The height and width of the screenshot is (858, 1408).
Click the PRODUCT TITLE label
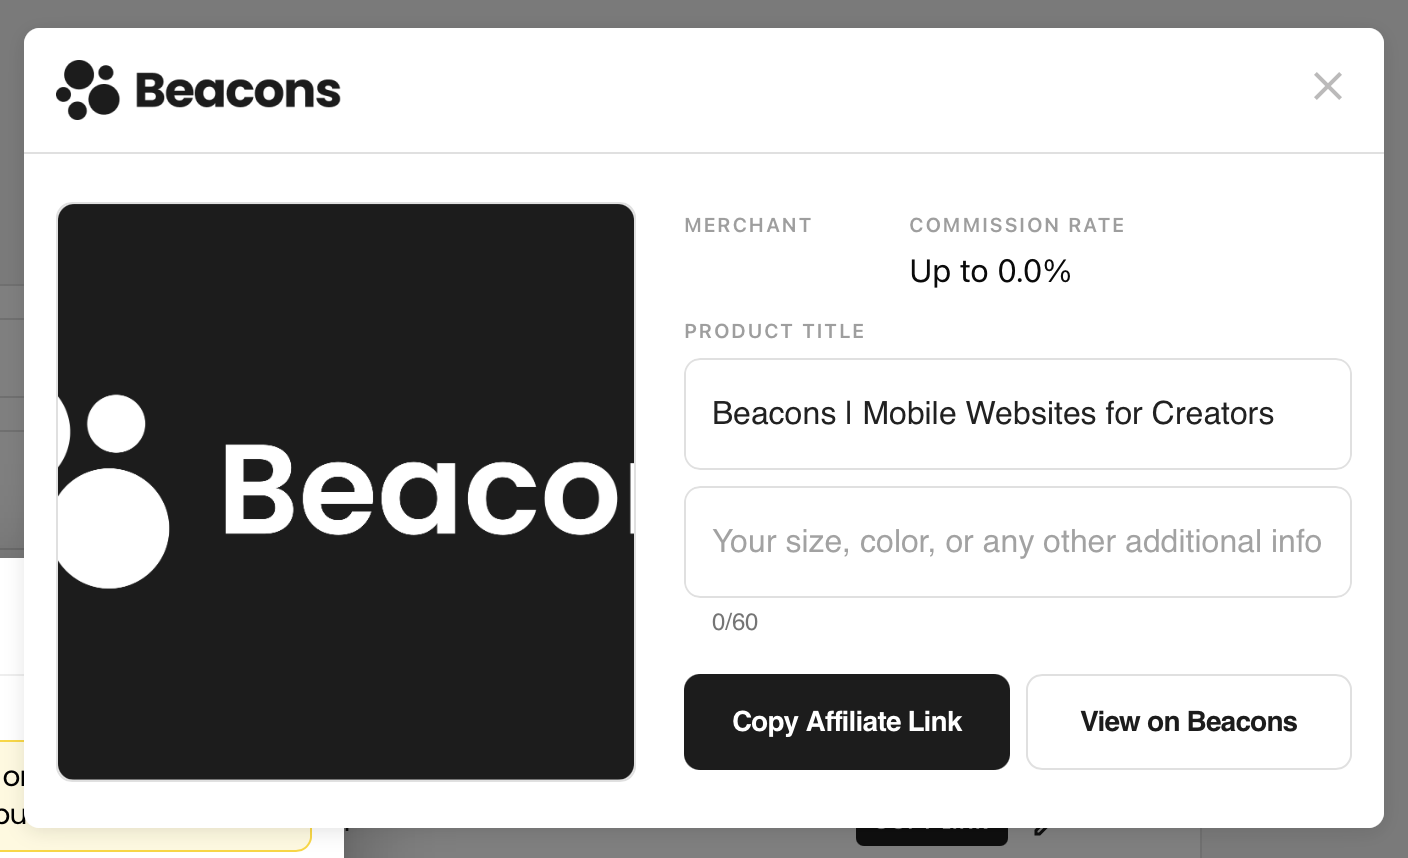[x=774, y=332]
